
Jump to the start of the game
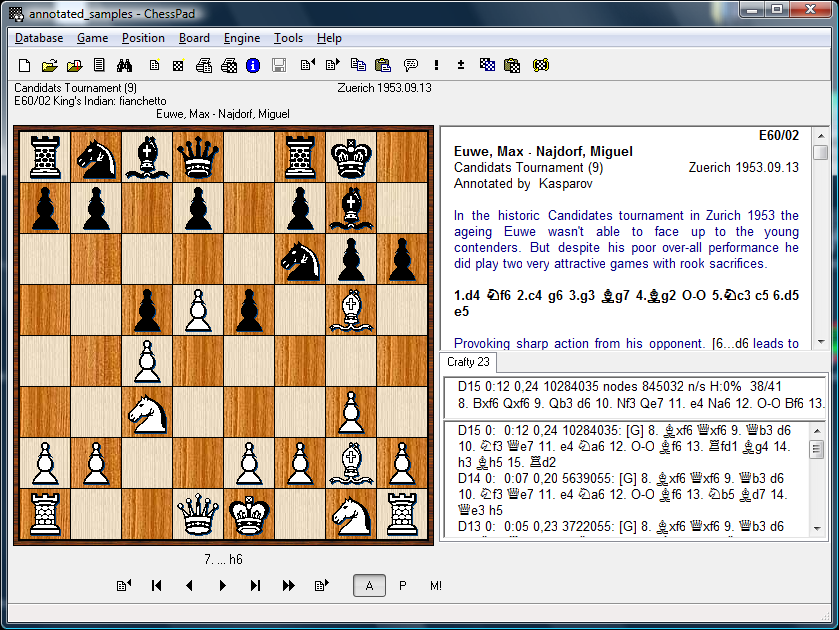(x=157, y=586)
